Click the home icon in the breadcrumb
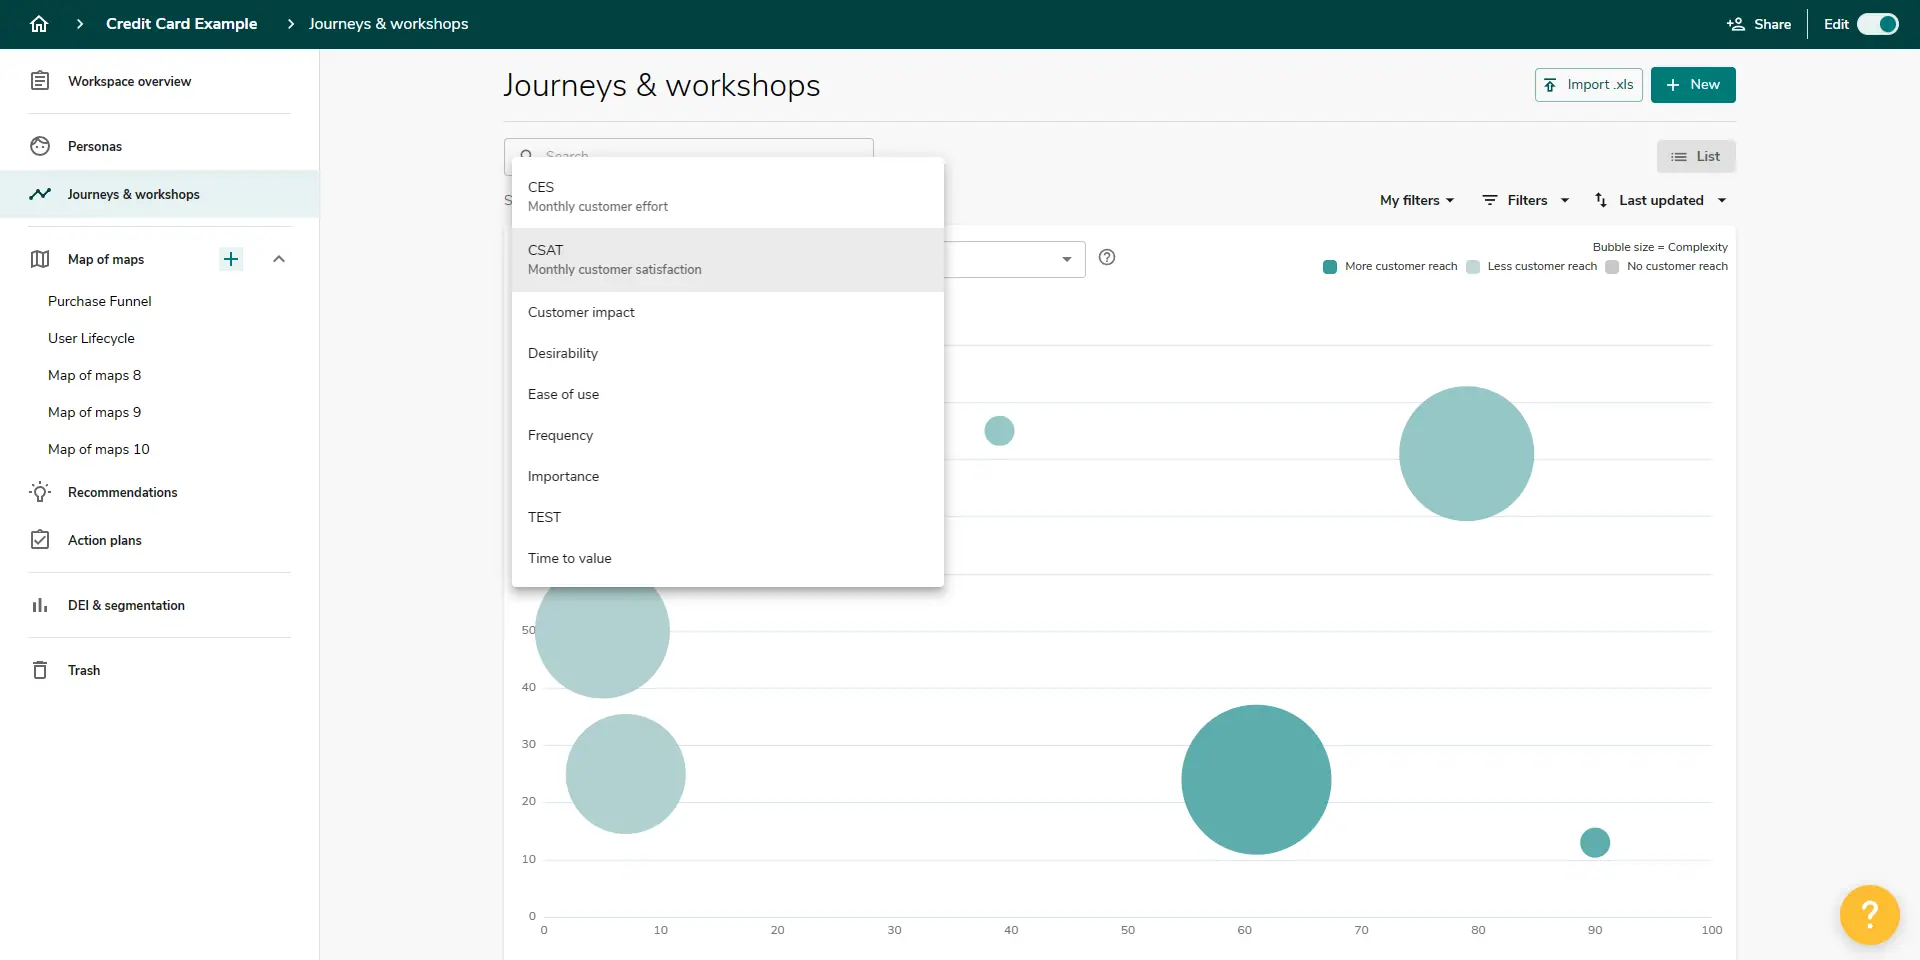The width and height of the screenshot is (1920, 960). [39, 23]
